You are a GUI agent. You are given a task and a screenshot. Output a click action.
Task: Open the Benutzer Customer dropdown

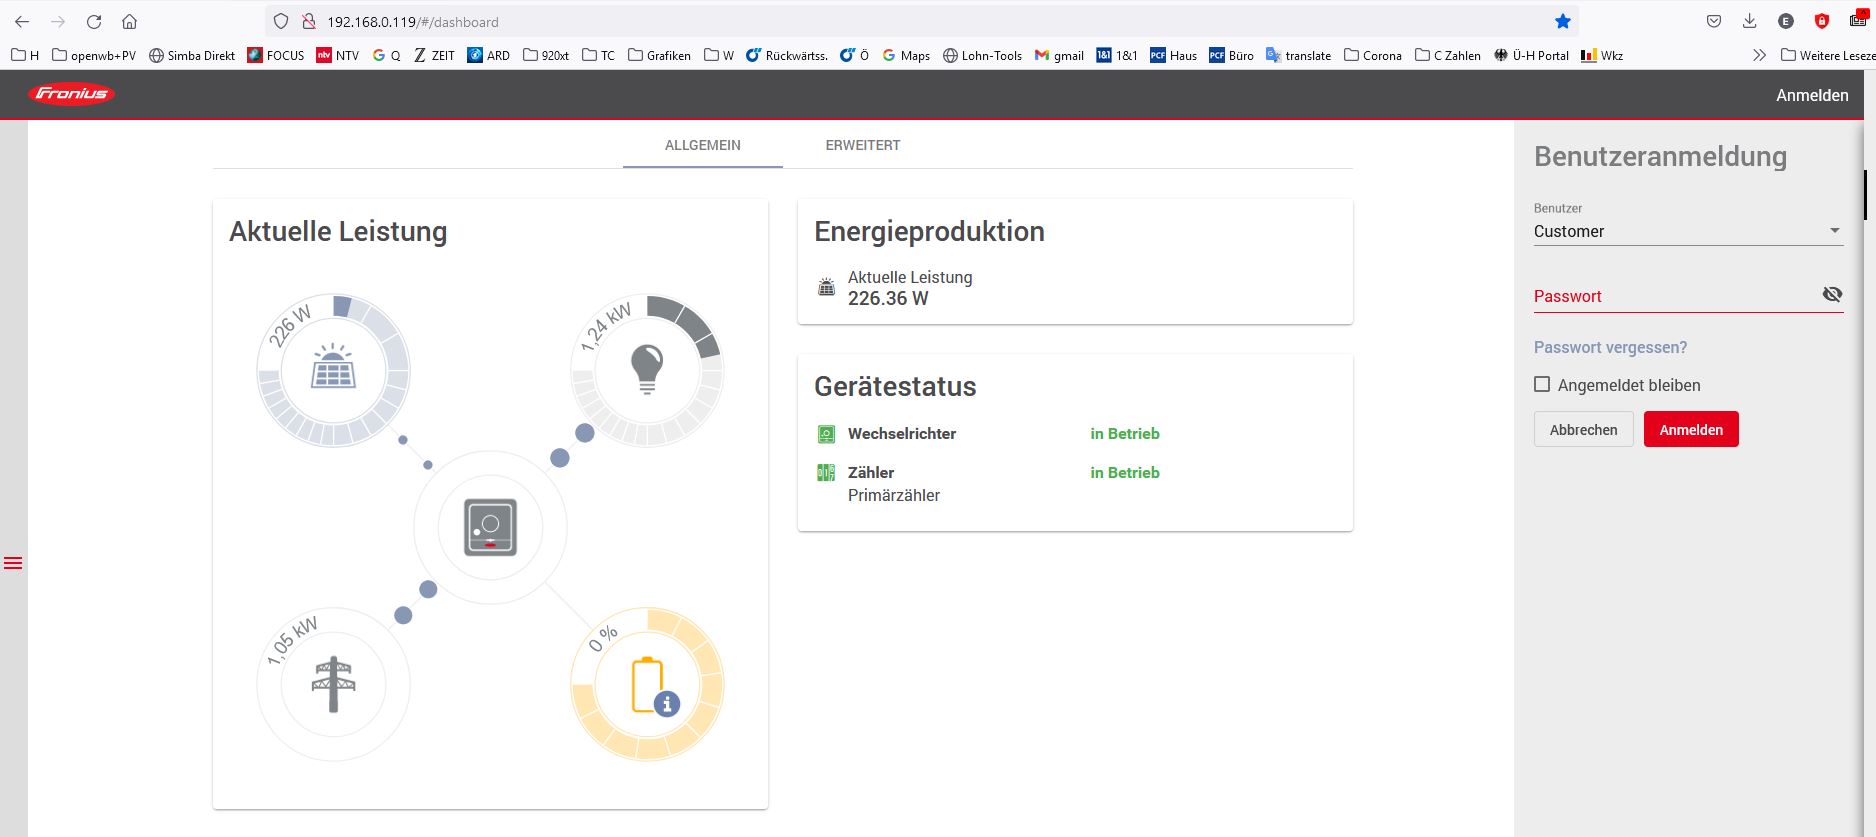pos(1687,231)
